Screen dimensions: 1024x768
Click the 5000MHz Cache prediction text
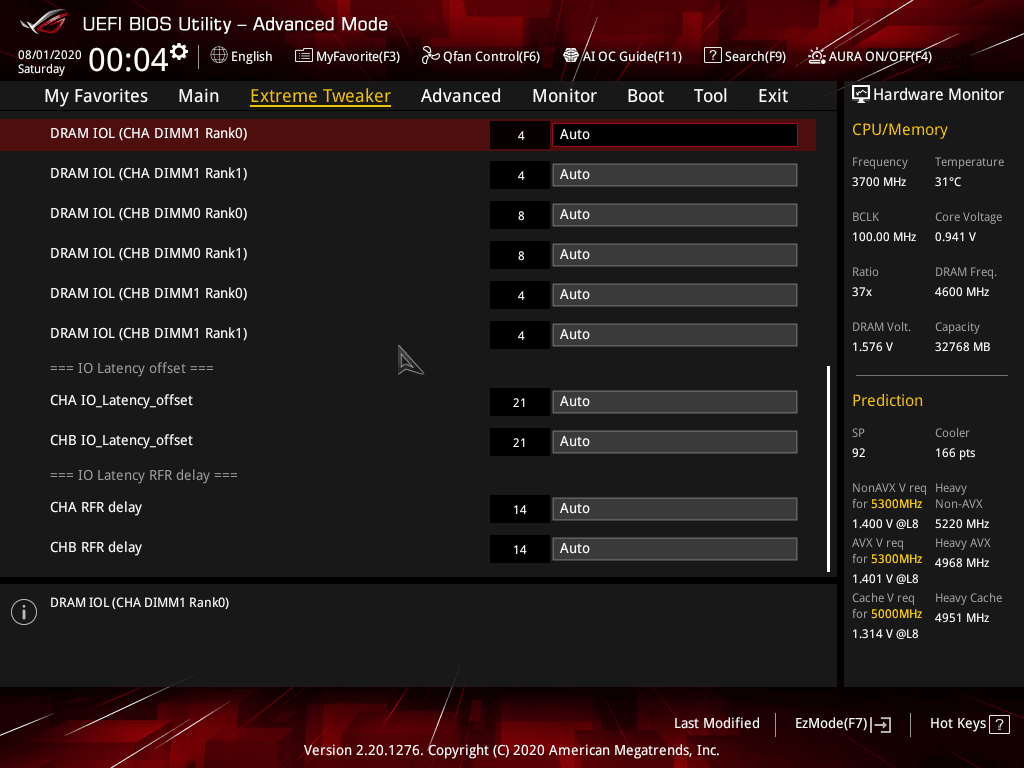(x=897, y=614)
